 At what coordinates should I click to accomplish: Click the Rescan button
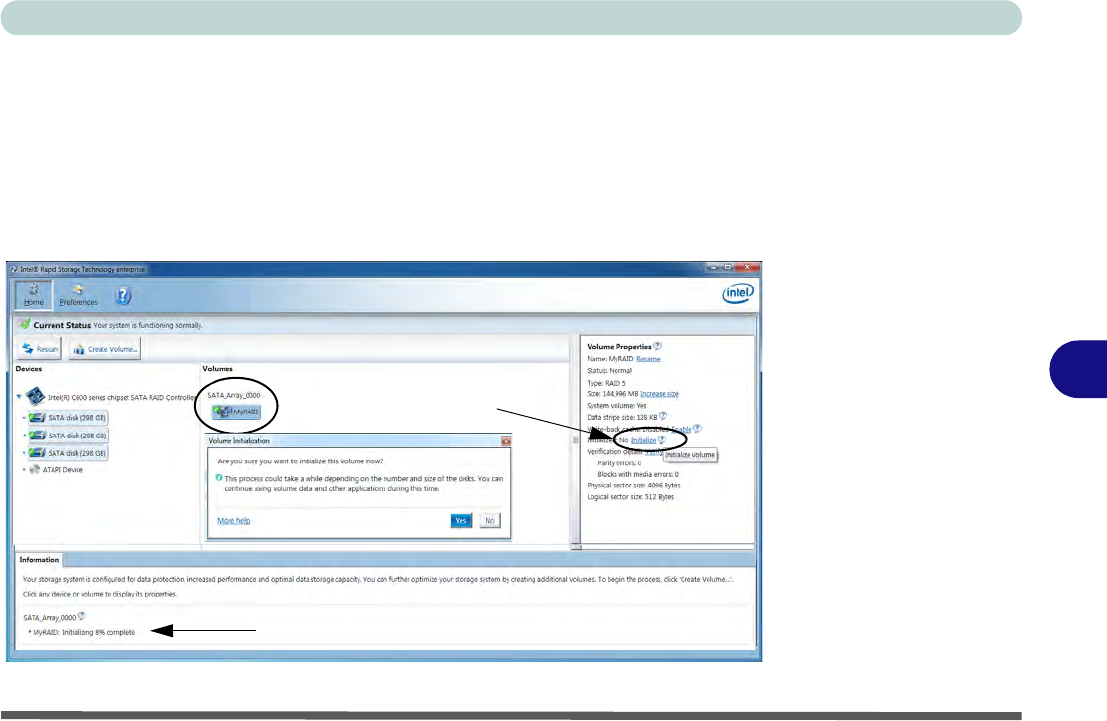pyautogui.click(x=40, y=349)
